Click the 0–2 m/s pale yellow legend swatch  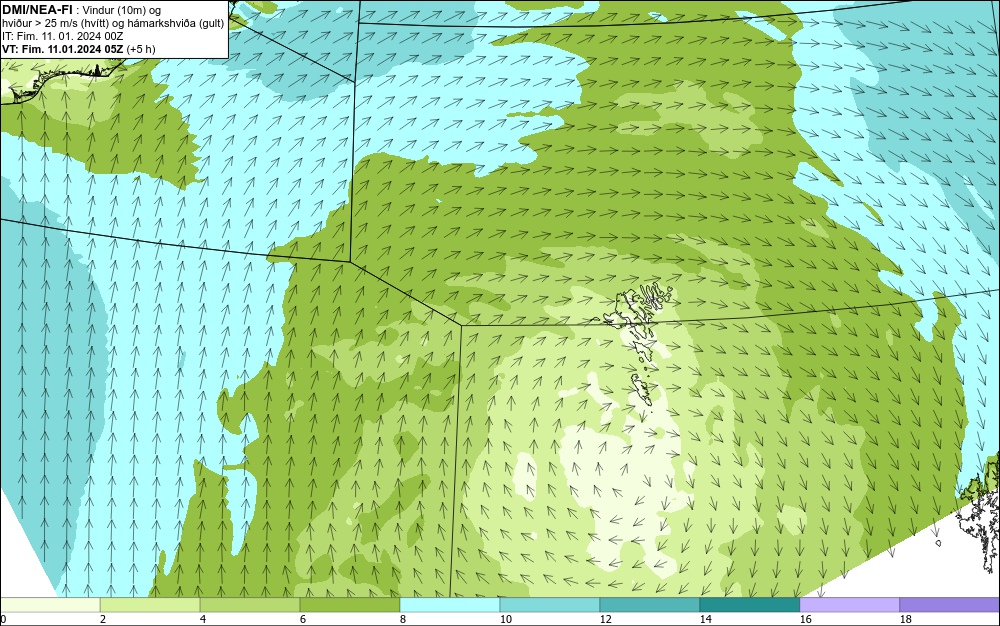click(x=50, y=604)
